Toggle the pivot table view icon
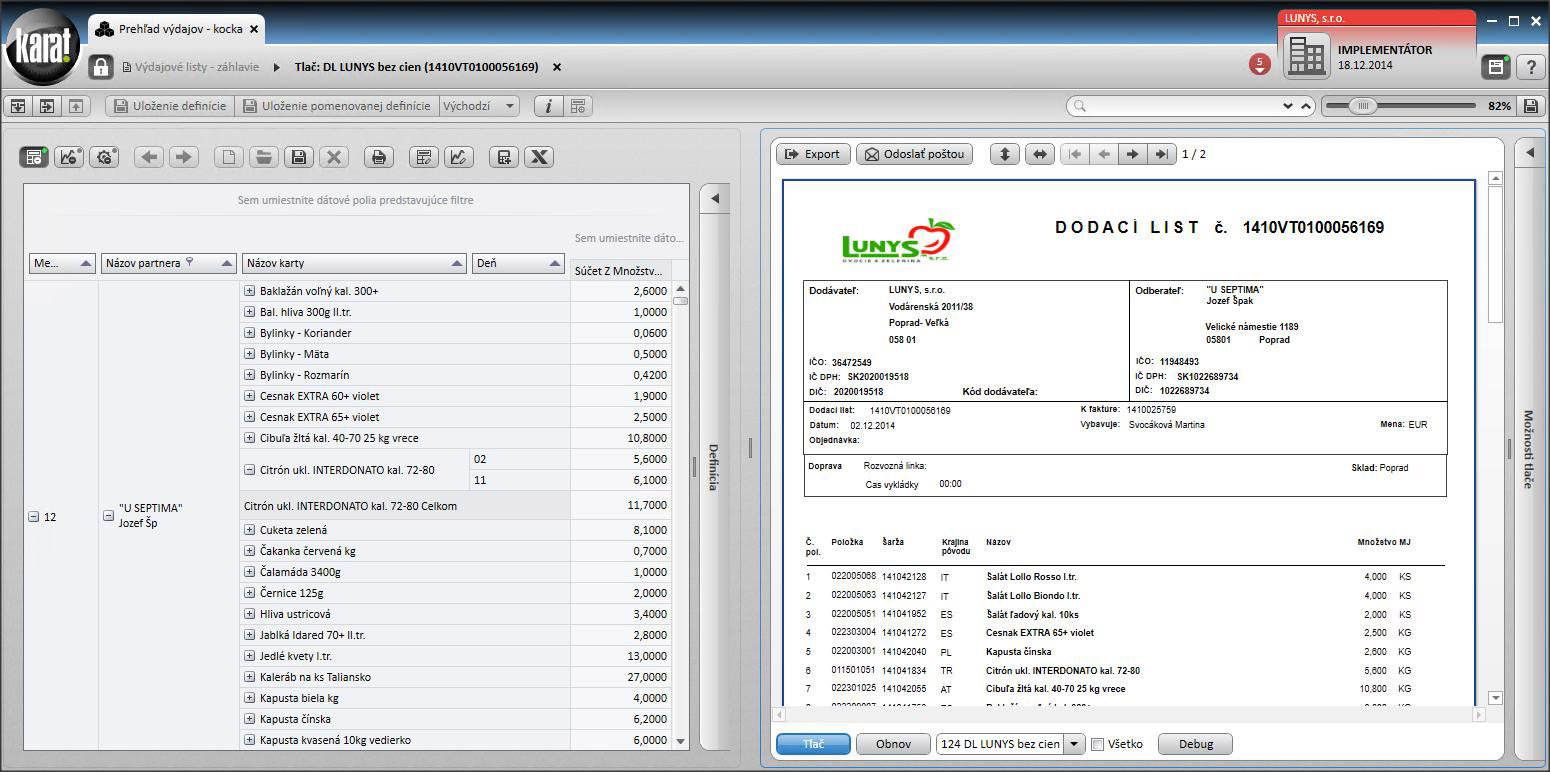The width and height of the screenshot is (1550, 772). pos(34,157)
